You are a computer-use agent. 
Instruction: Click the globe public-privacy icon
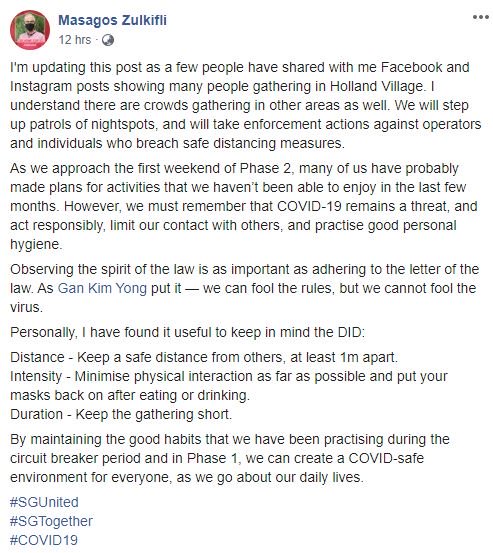(108, 40)
